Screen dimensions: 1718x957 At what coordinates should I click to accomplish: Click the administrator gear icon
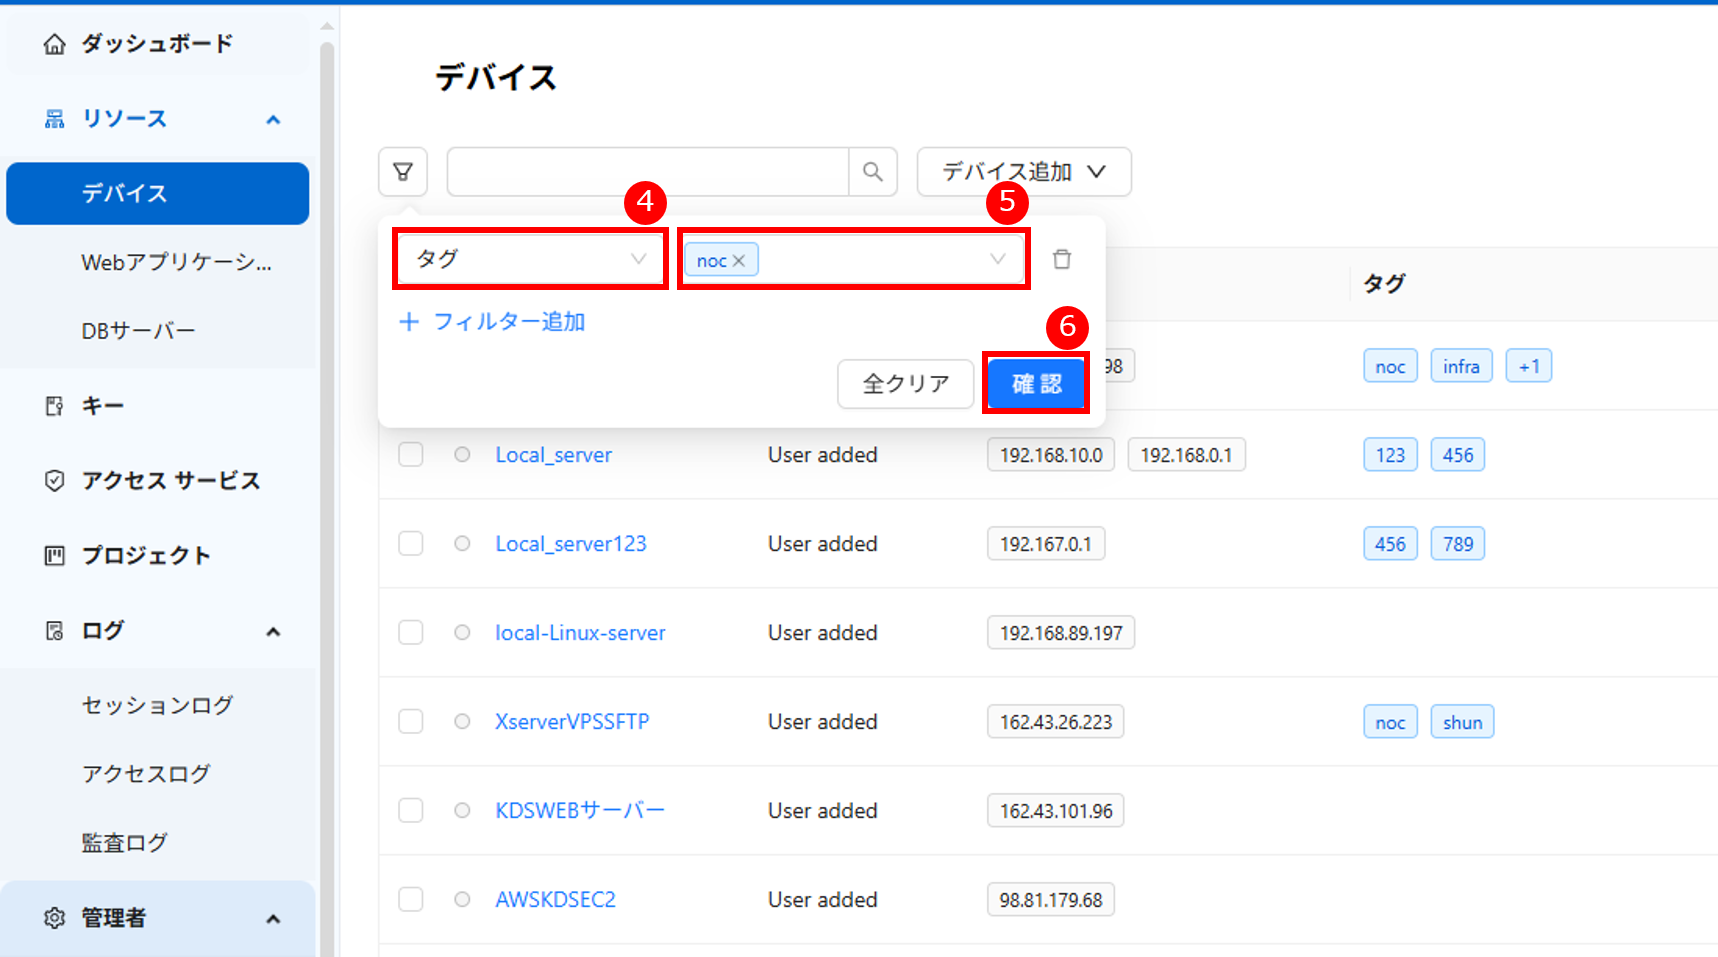pos(55,918)
